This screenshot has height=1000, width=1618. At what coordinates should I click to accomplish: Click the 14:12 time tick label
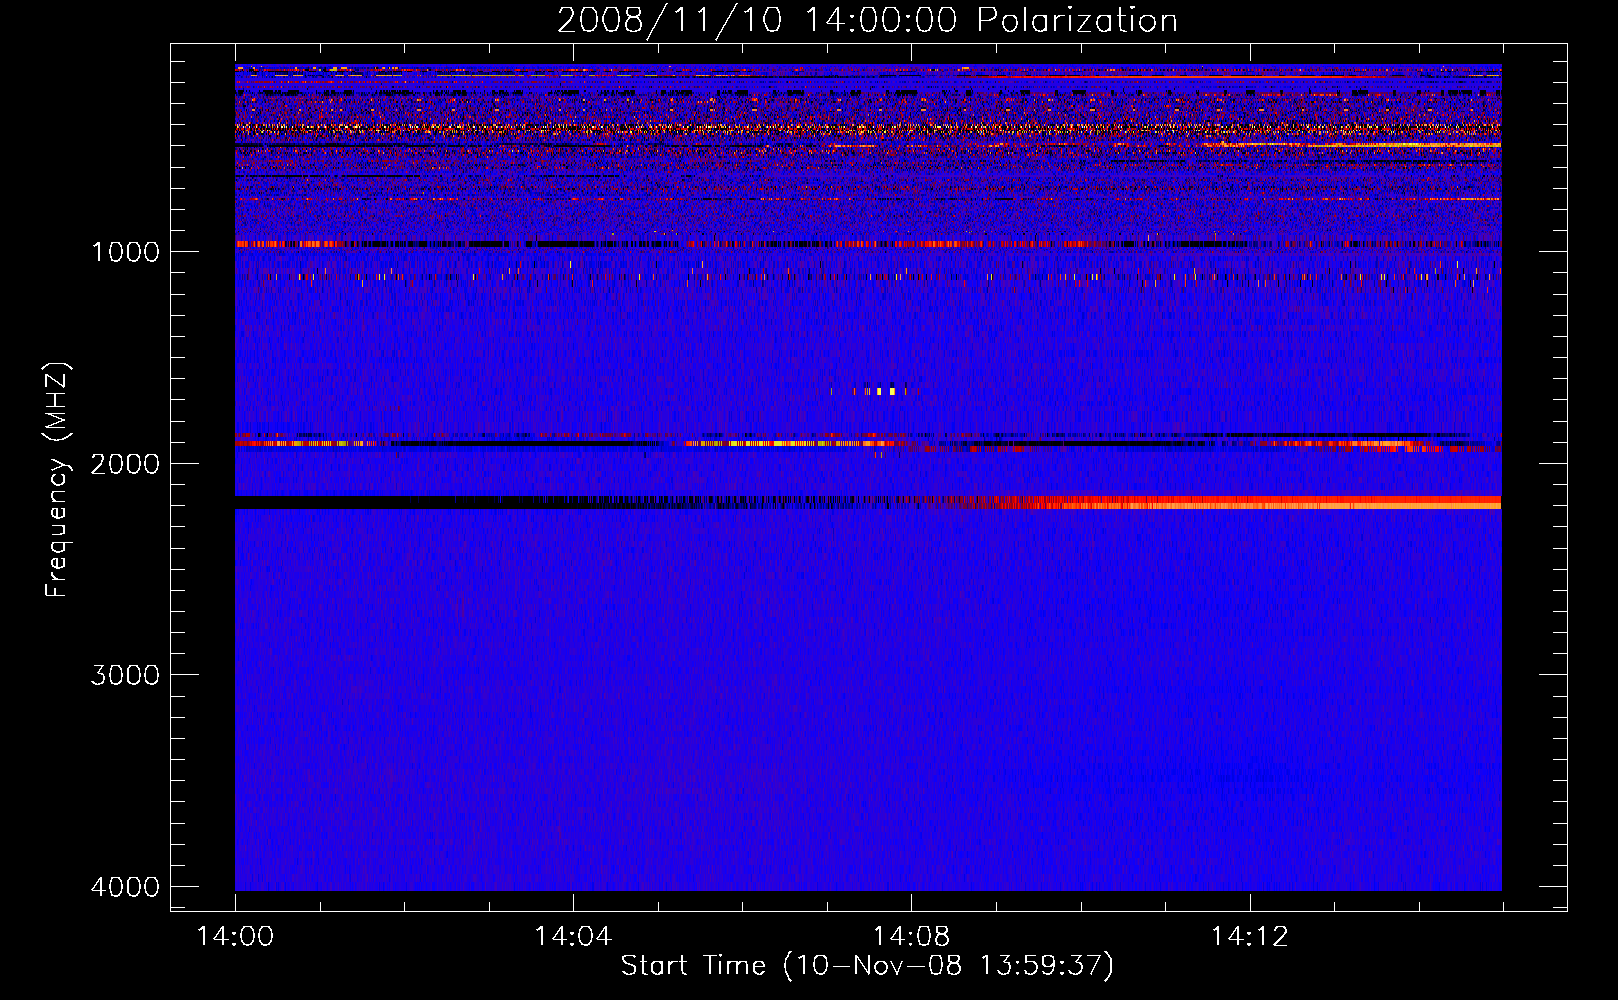coord(1249,937)
